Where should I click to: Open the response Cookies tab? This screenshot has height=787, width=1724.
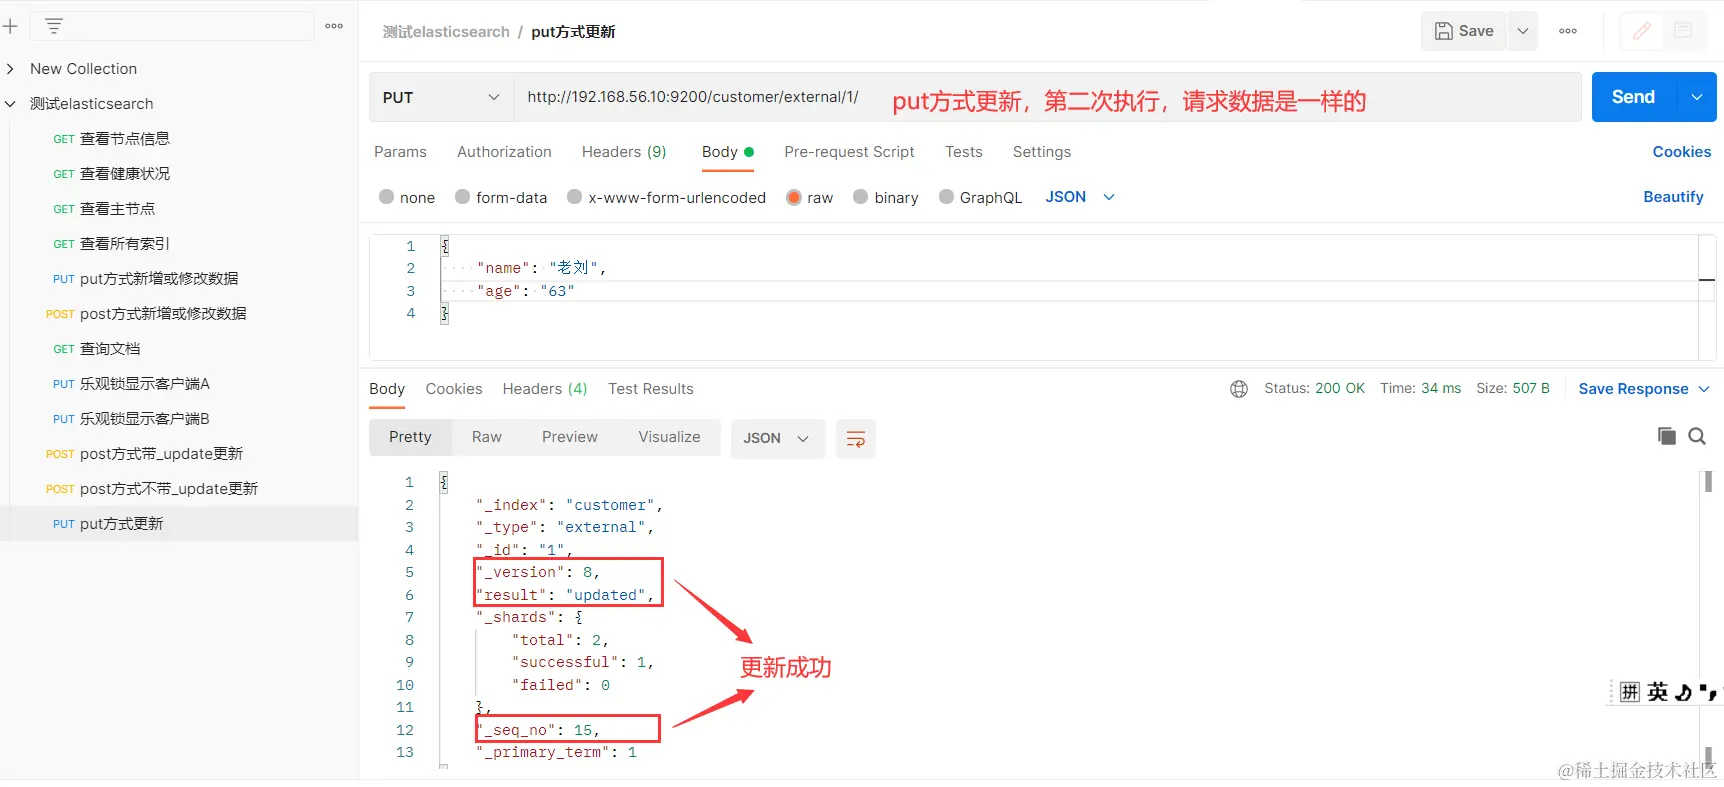pyautogui.click(x=454, y=389)
